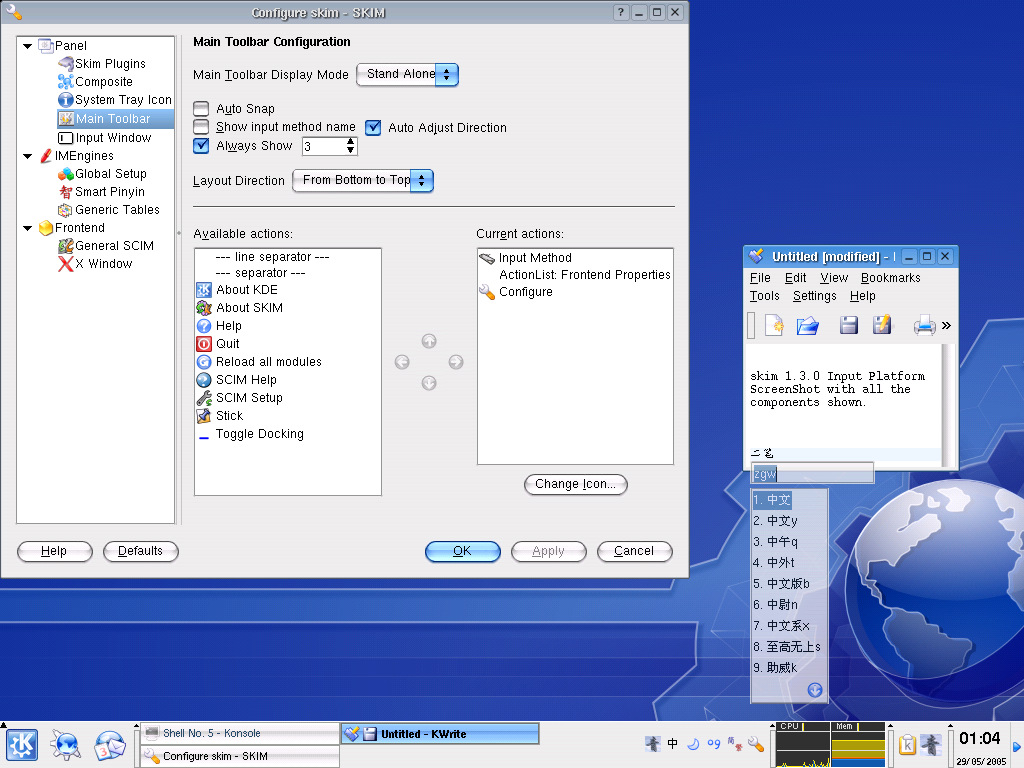Select About SKIM action
Screen dimensions: 1024x768
pos(240,308)
